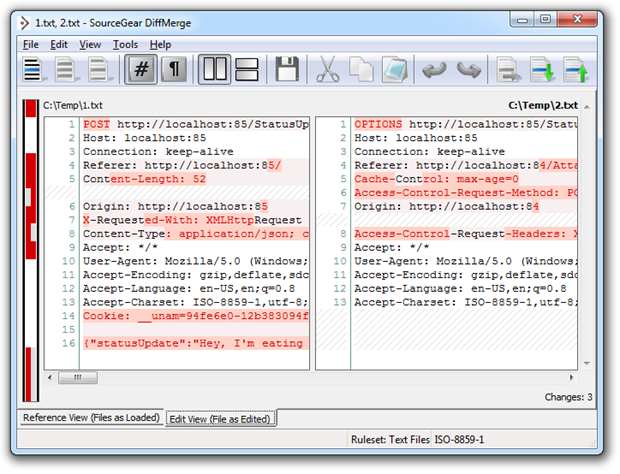
Task: Undo last edit arrow icon
Action: tap(434, 70)
